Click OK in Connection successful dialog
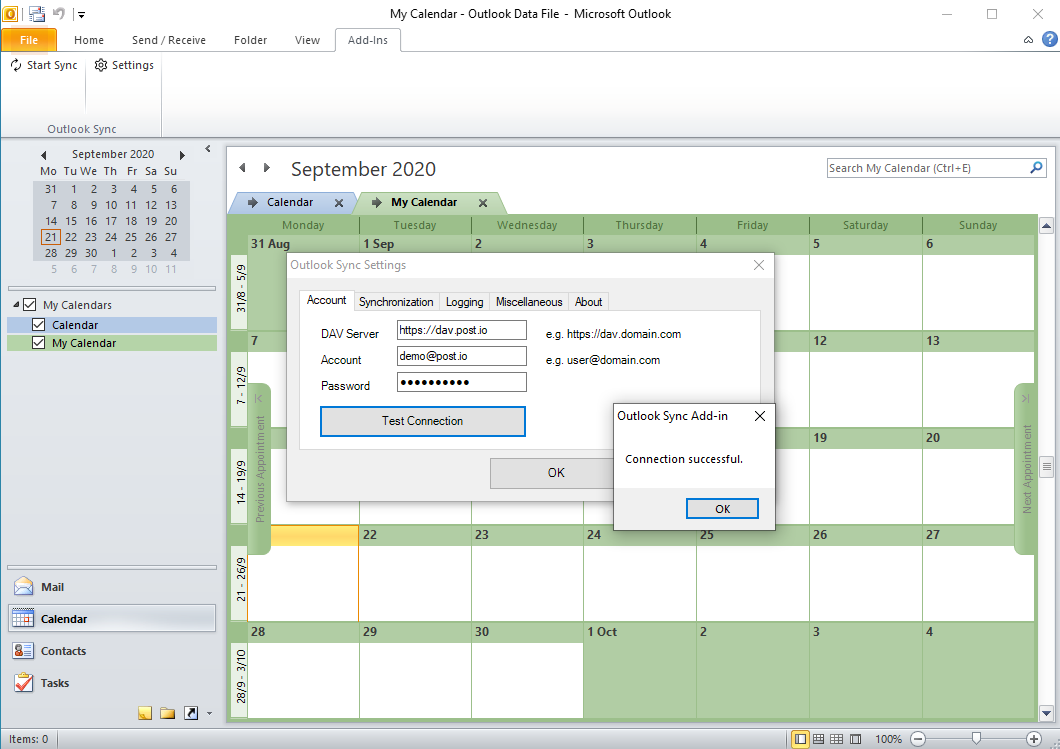 (722, 508)
